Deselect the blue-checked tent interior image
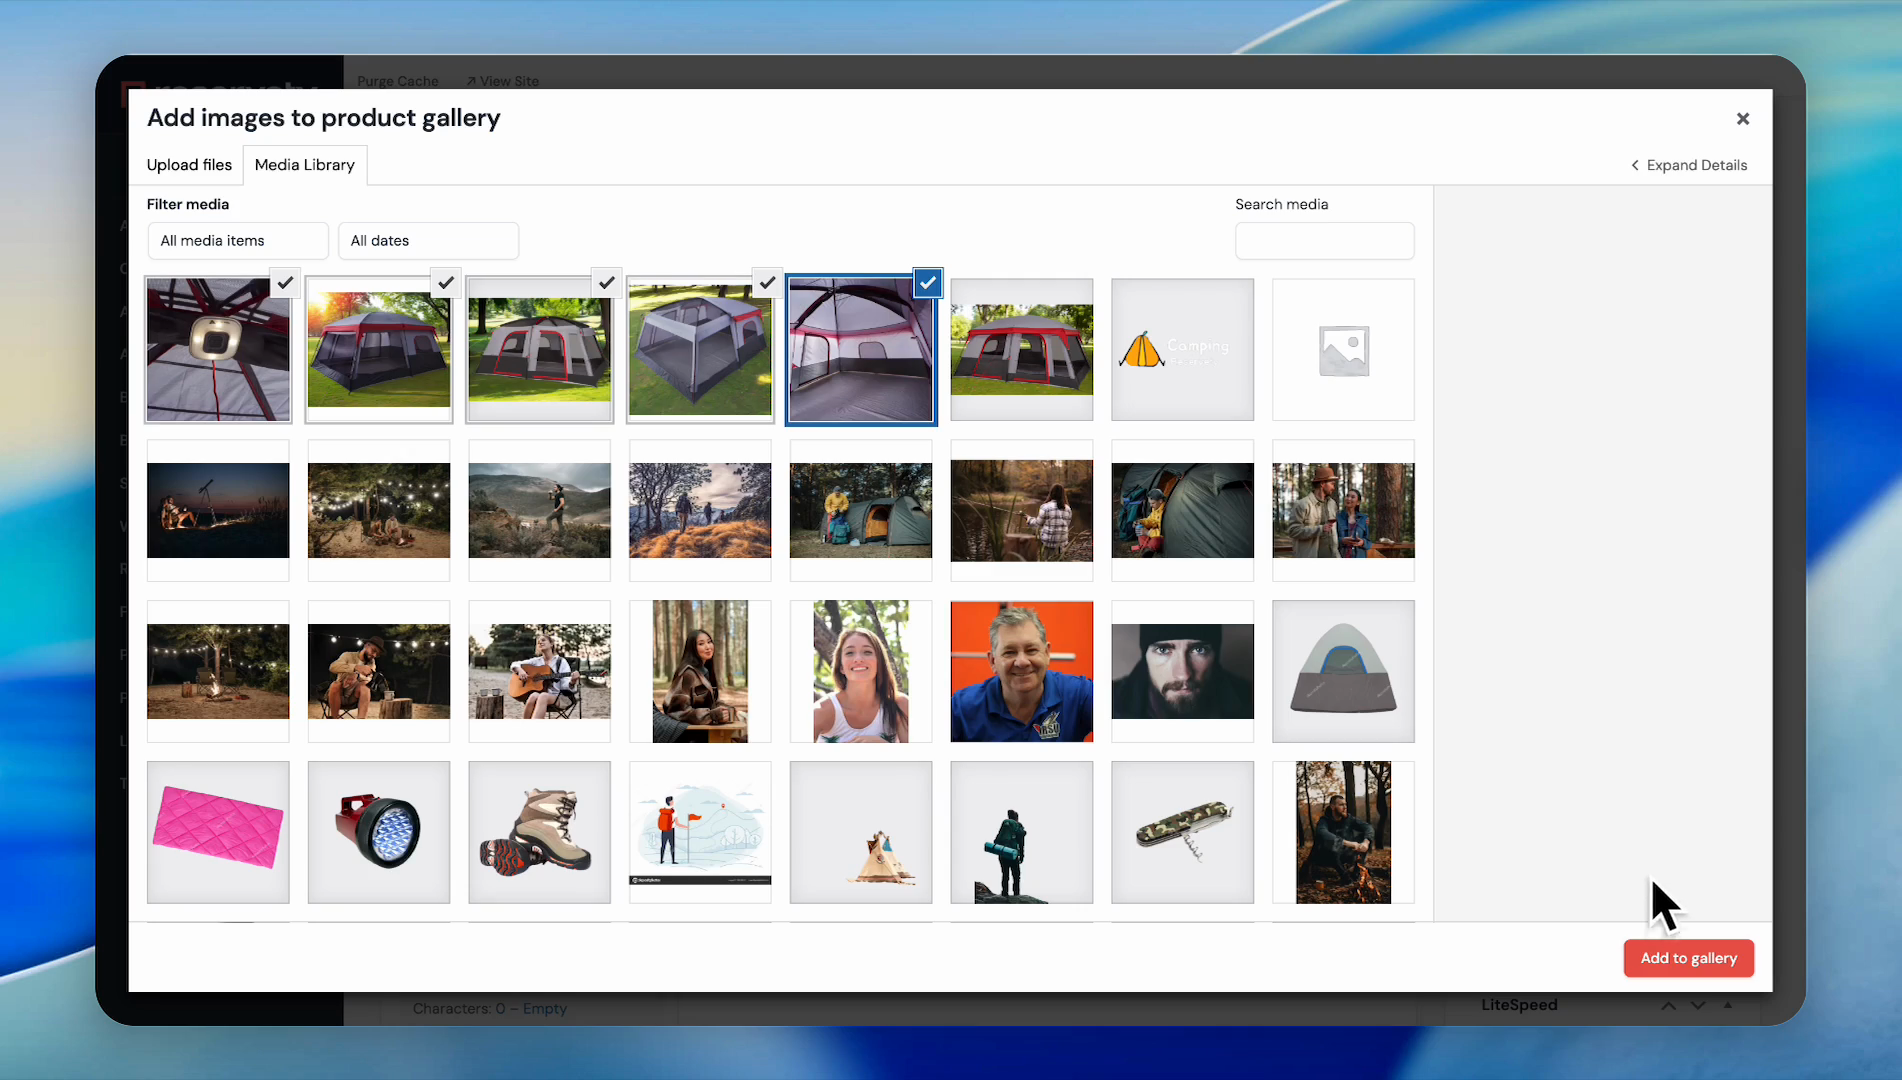 (927, 283)
